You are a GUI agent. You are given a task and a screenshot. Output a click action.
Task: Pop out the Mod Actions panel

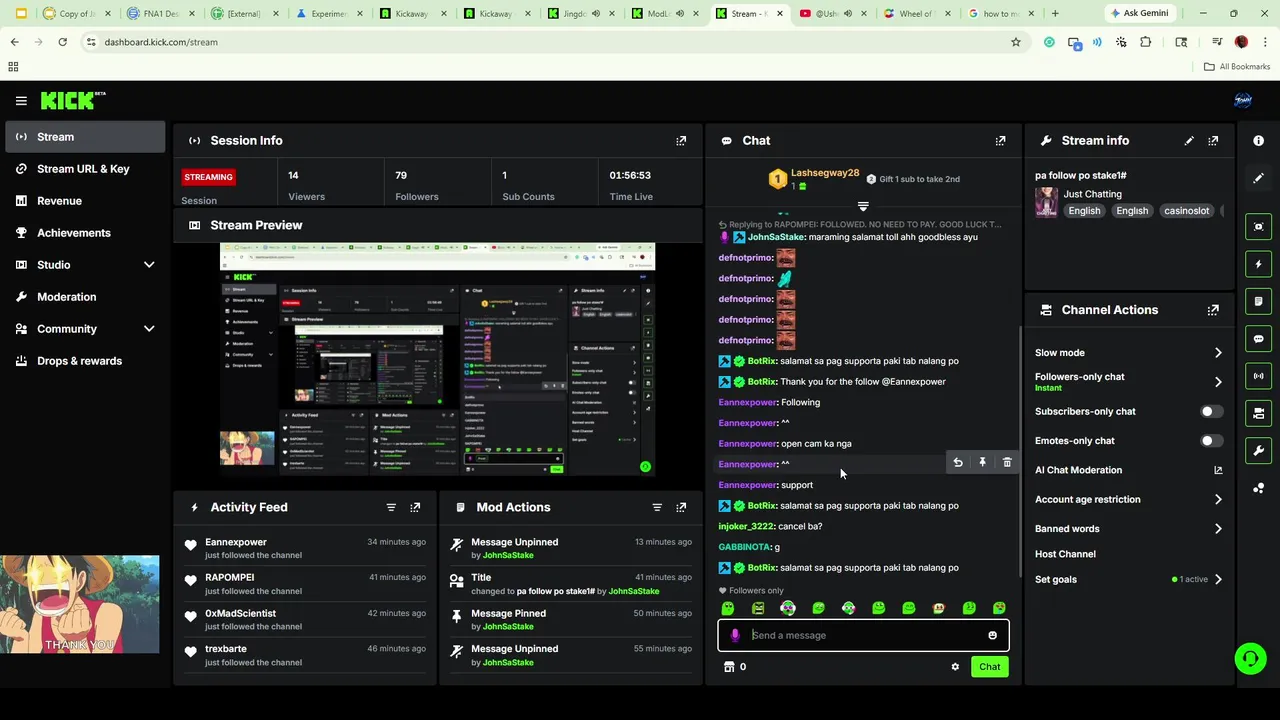(x=681, y=508)
